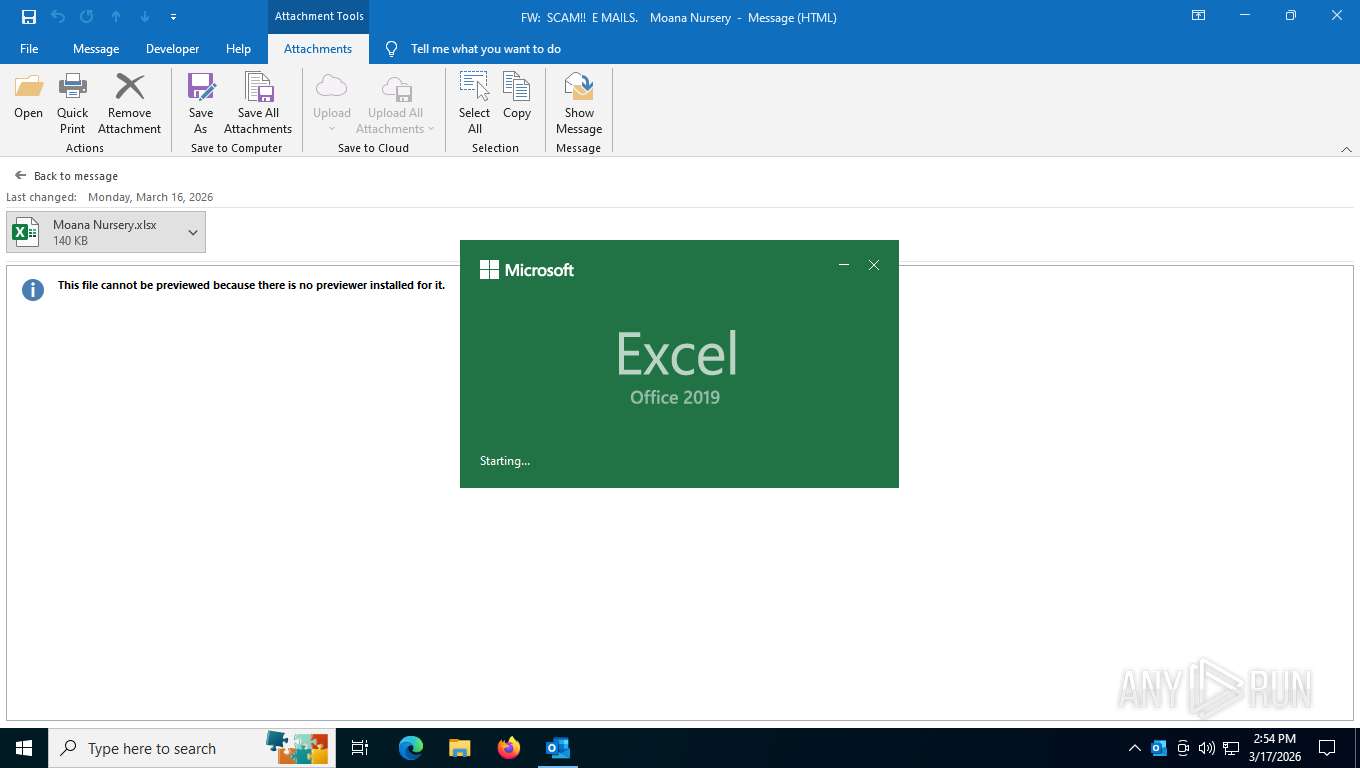Viewport: 1360px width, 768px height.
Task: Open Ribbon Display Options button
Action: pyautogui.click(x=1198, y=16)
